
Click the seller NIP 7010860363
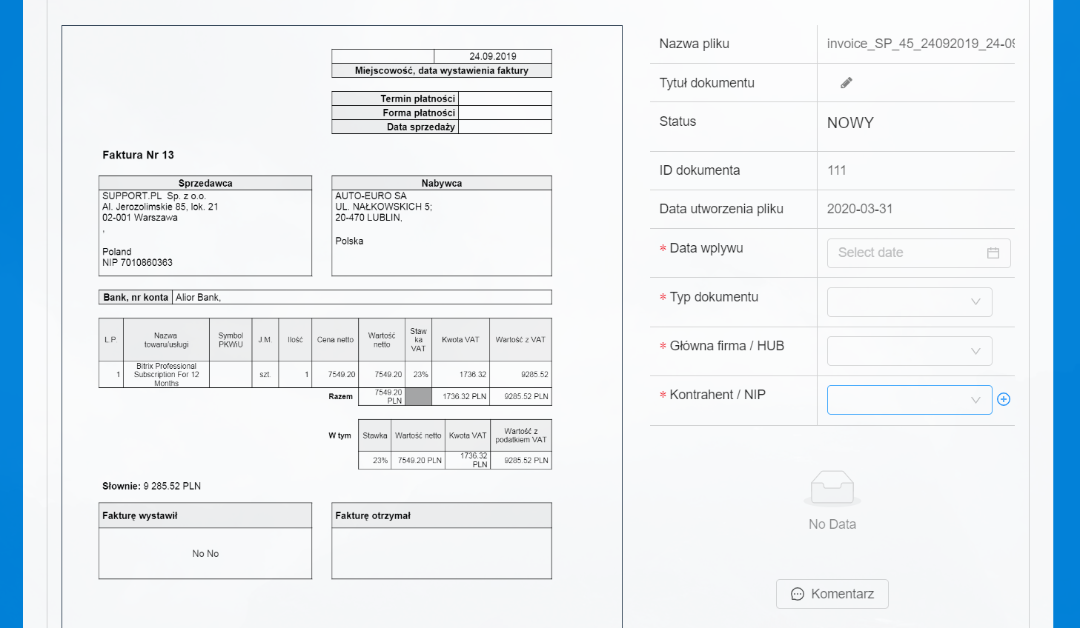(137, 262)
